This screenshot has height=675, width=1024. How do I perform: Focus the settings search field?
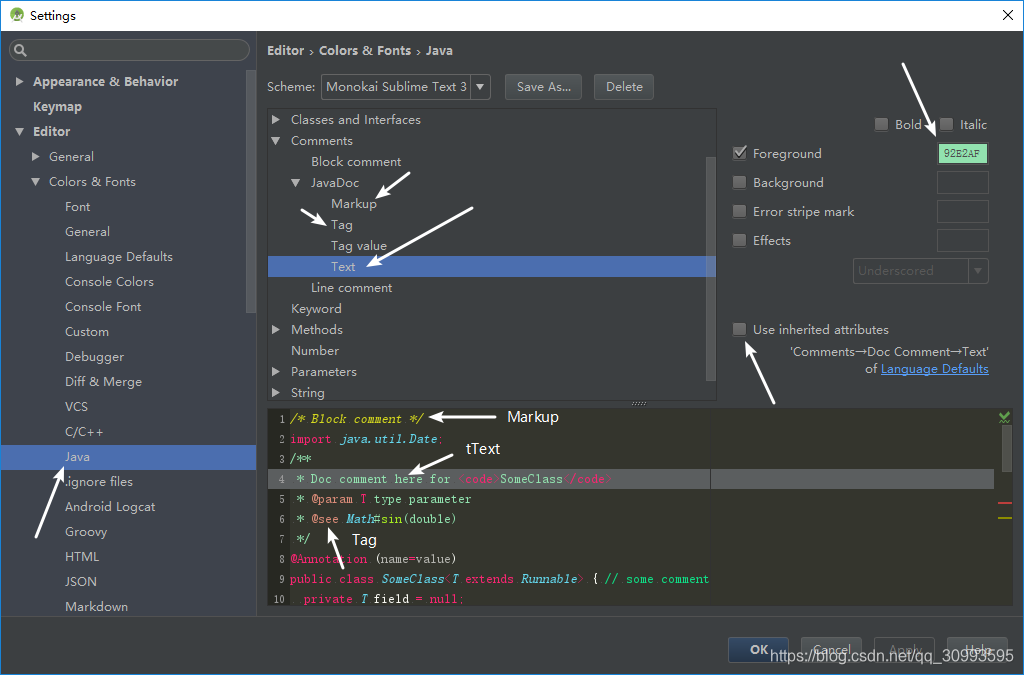pos(129,50)
